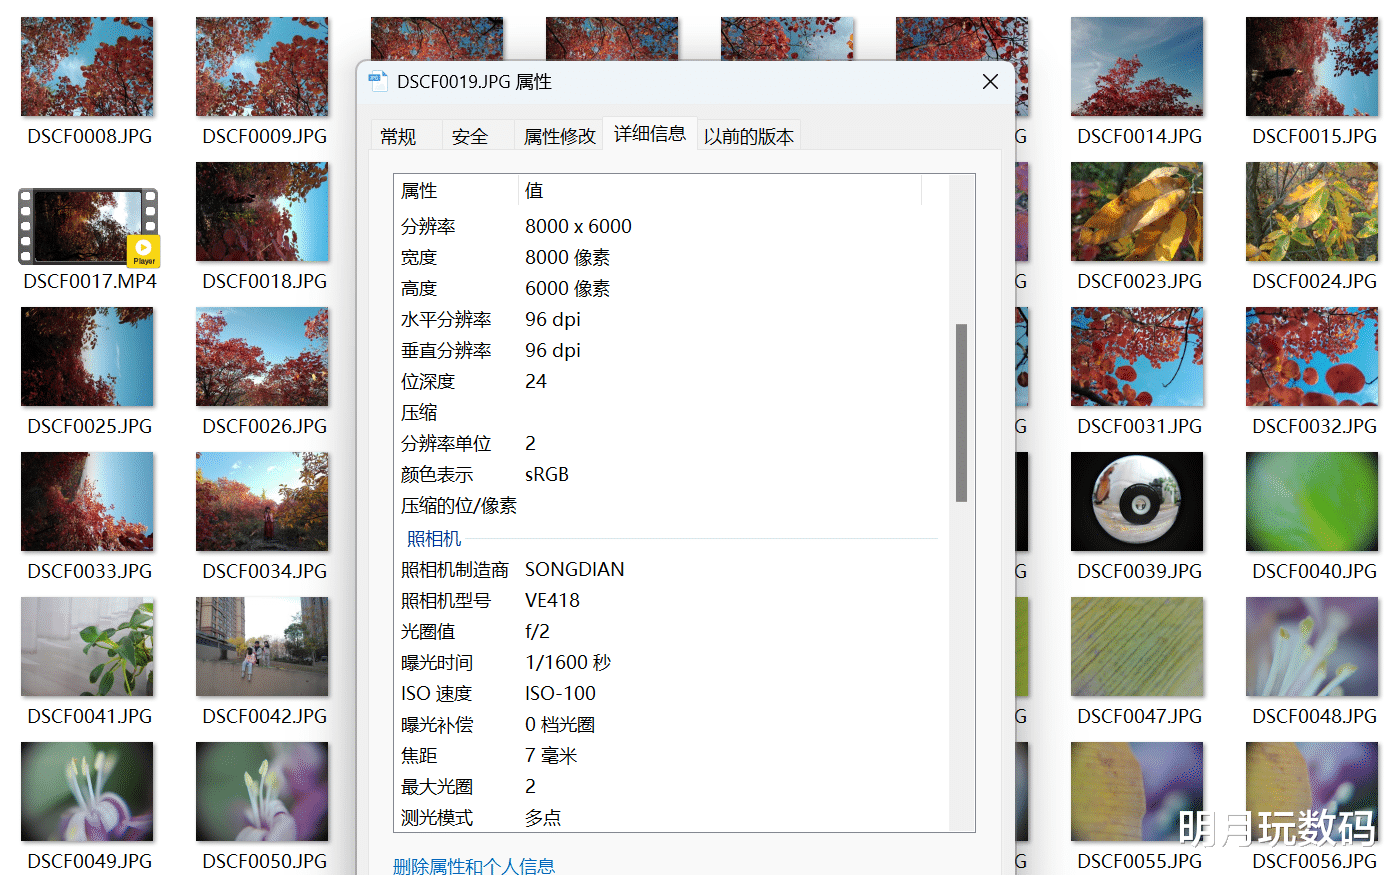The width and height of the screenshot is (1398, 875).
Task: Select the 分辨率单位 property row
Action: (x=671, y=444)
